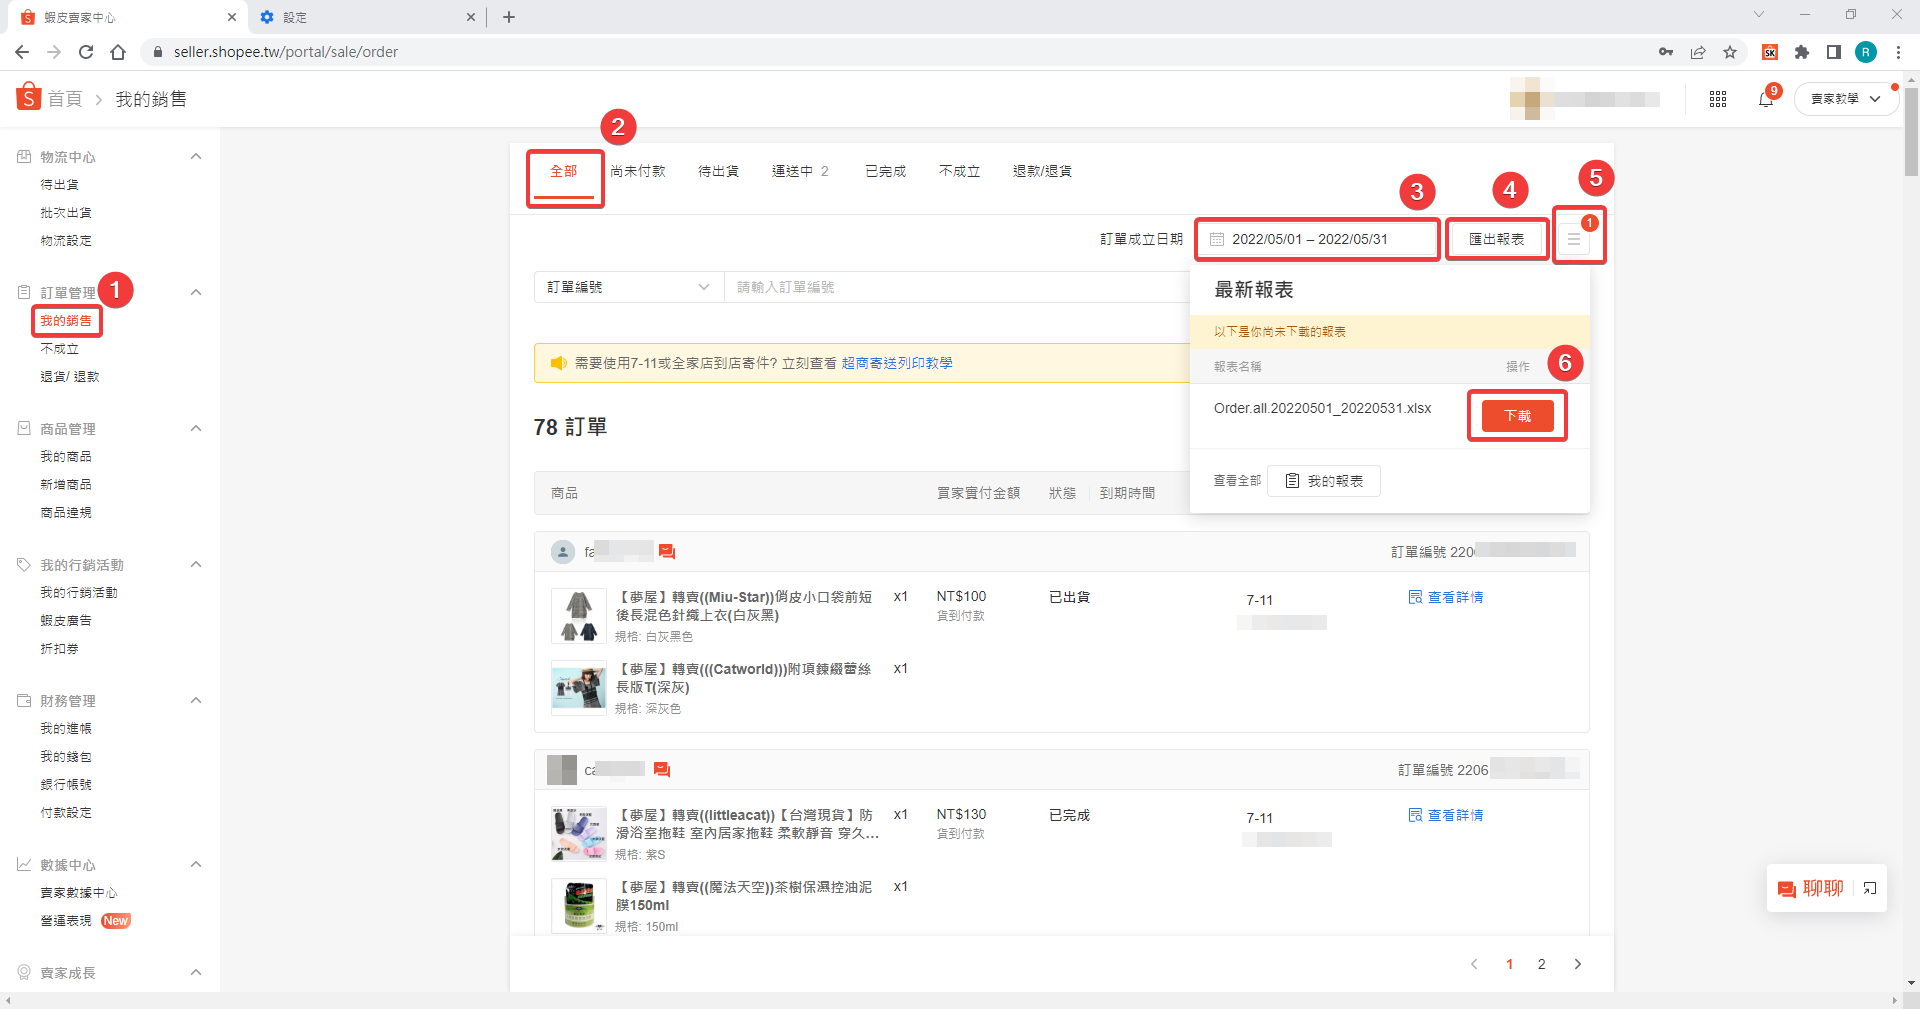This screenshot has height=1009, width=1920.
Task: Open the browser extensions puzzle icon
Action: click(x=1802, y=52)
